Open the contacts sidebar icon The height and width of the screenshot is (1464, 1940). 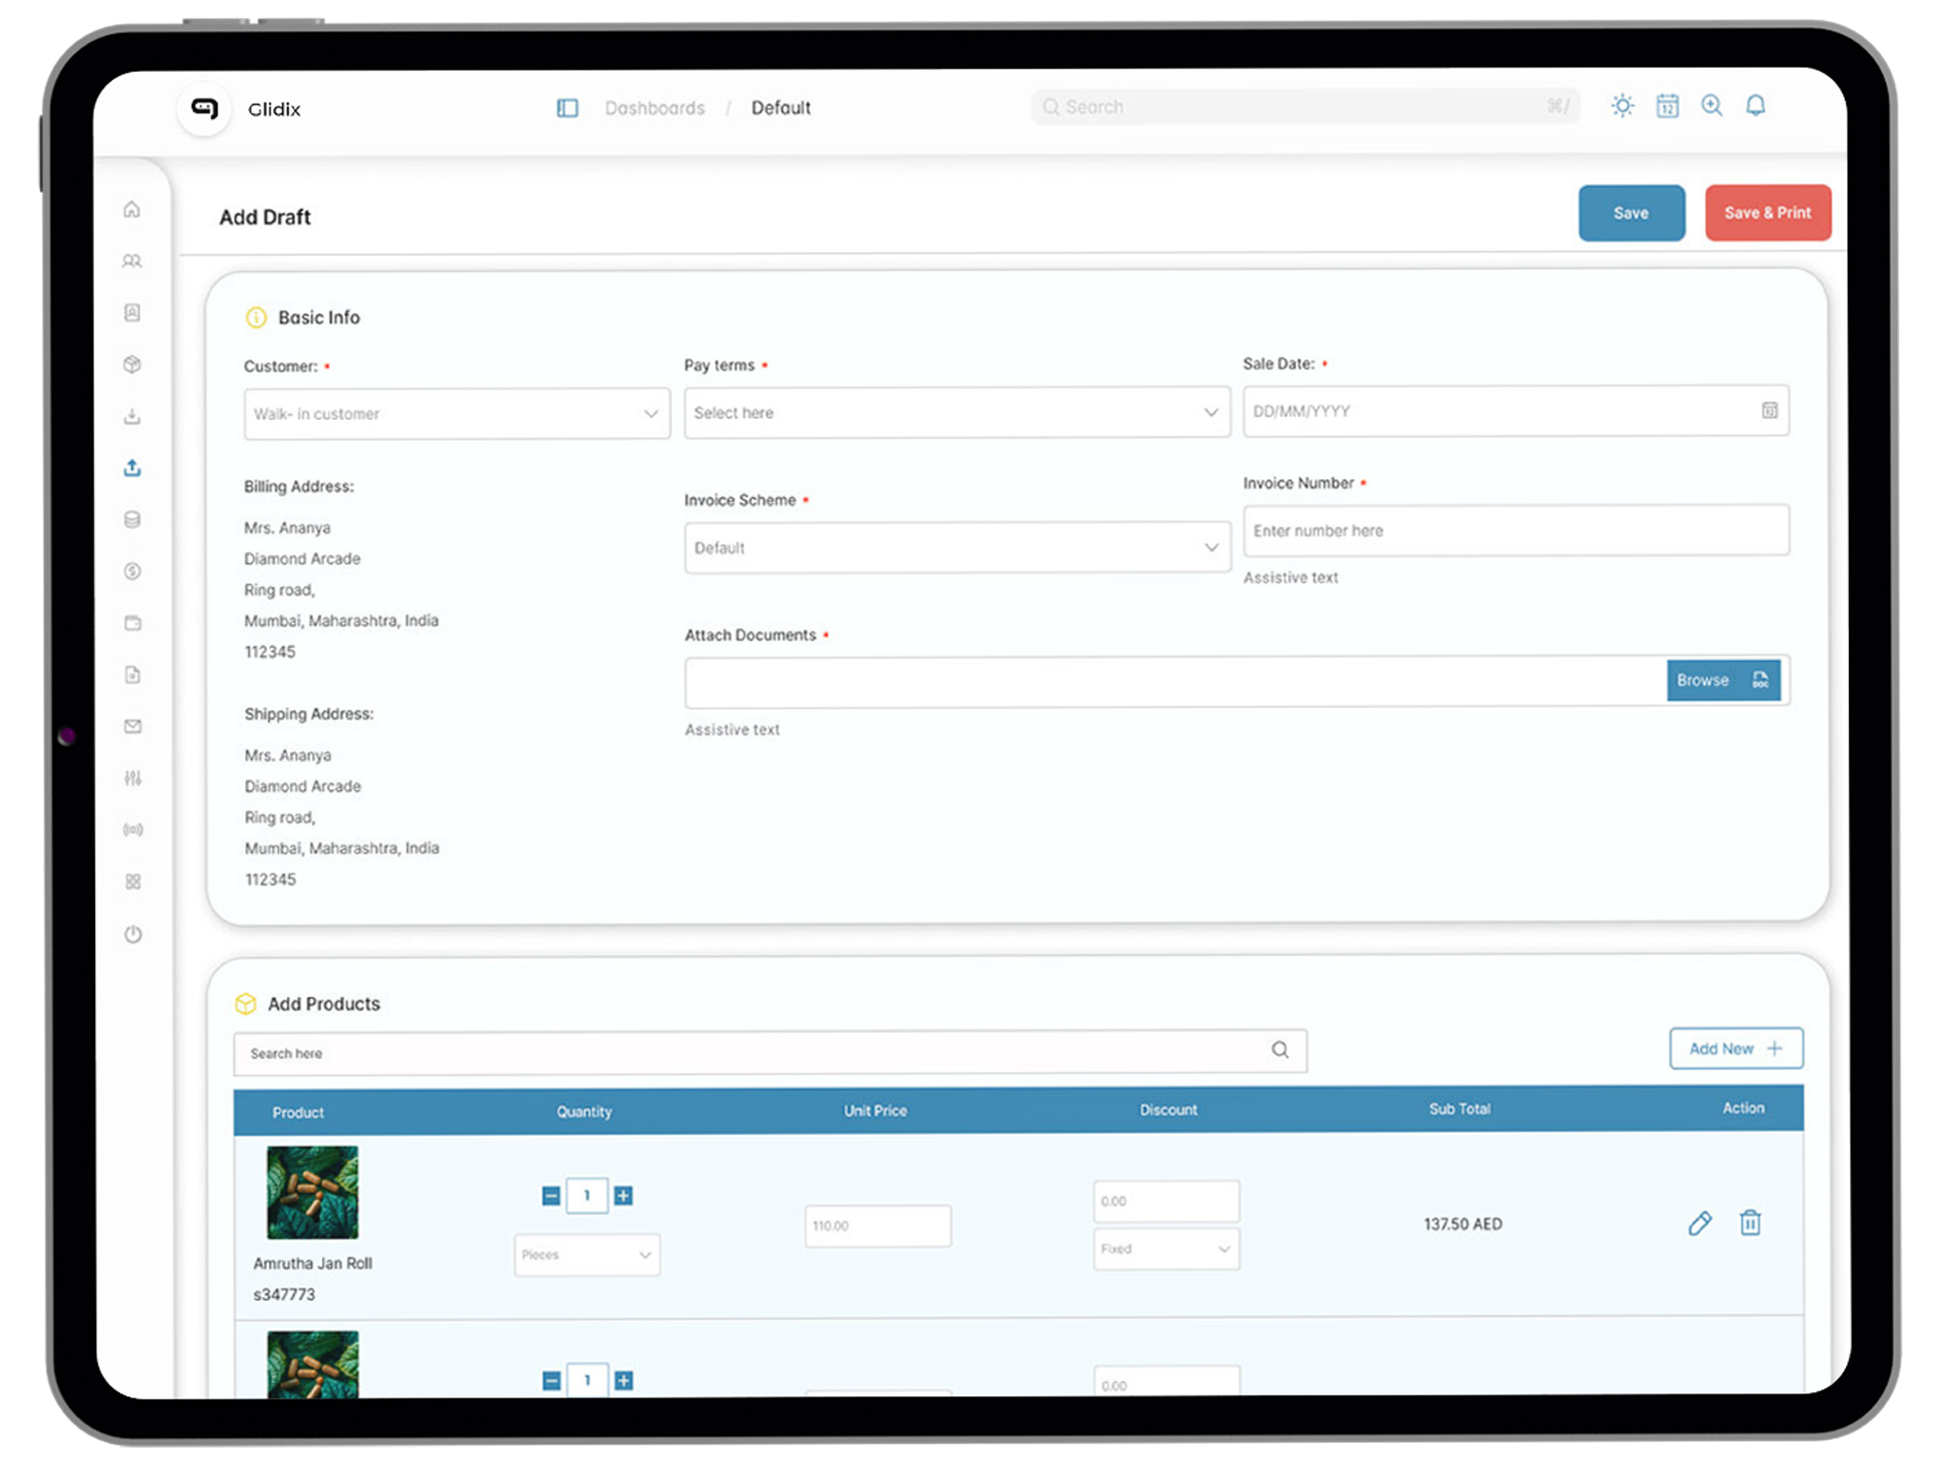(x=132, y=313)
